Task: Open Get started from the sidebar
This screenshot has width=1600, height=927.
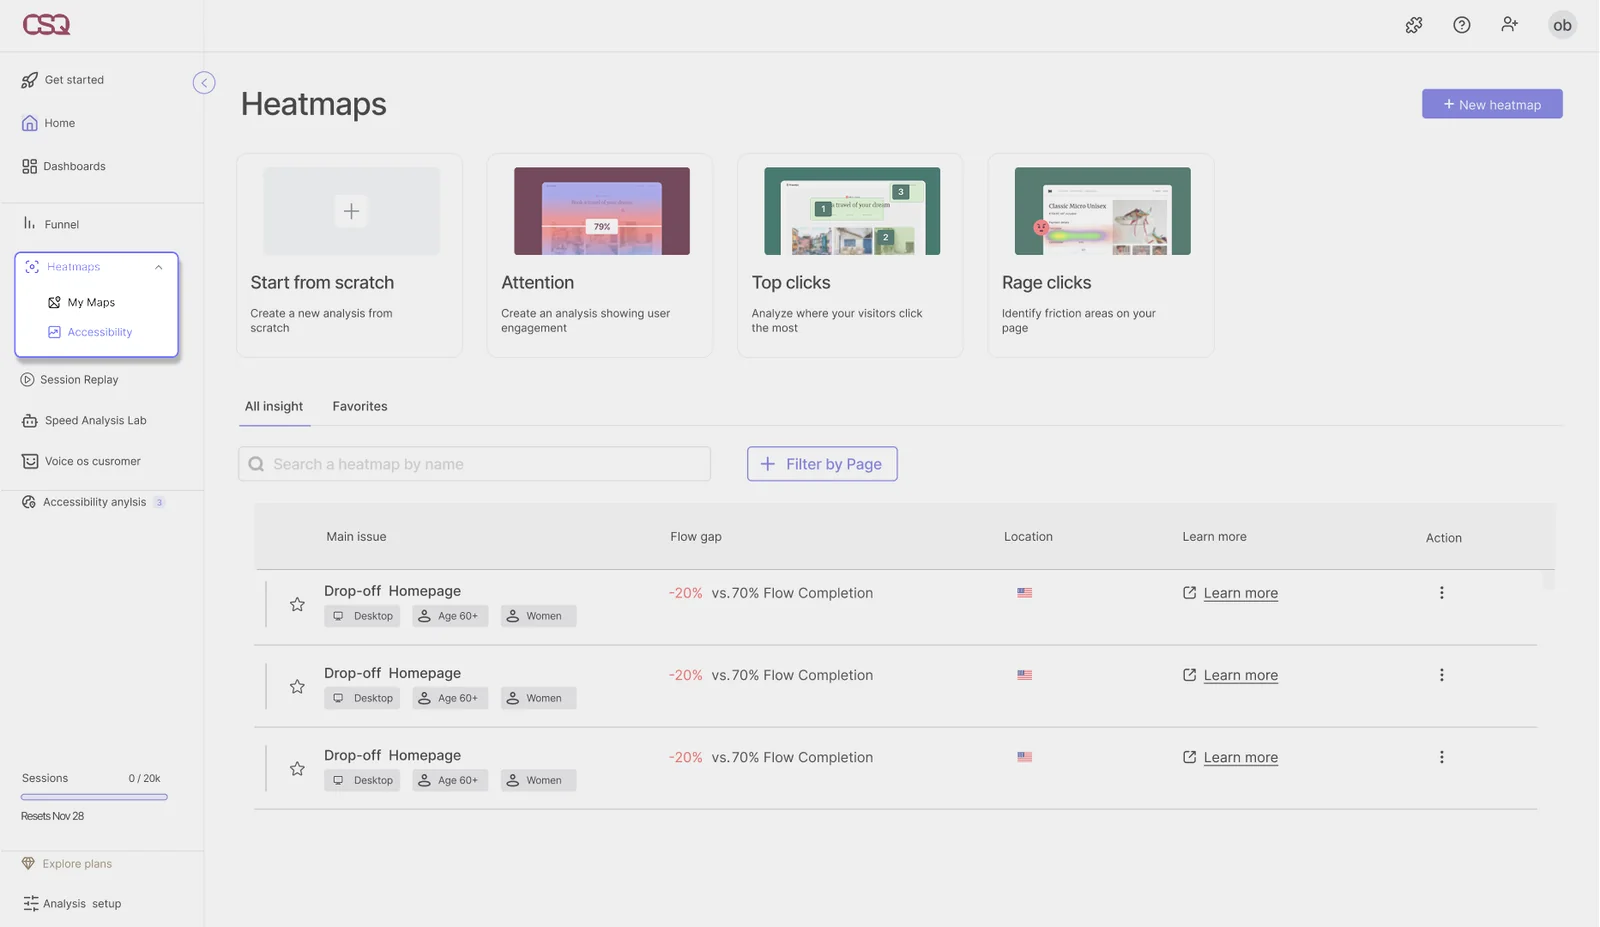Action: [x=62, y=80]
